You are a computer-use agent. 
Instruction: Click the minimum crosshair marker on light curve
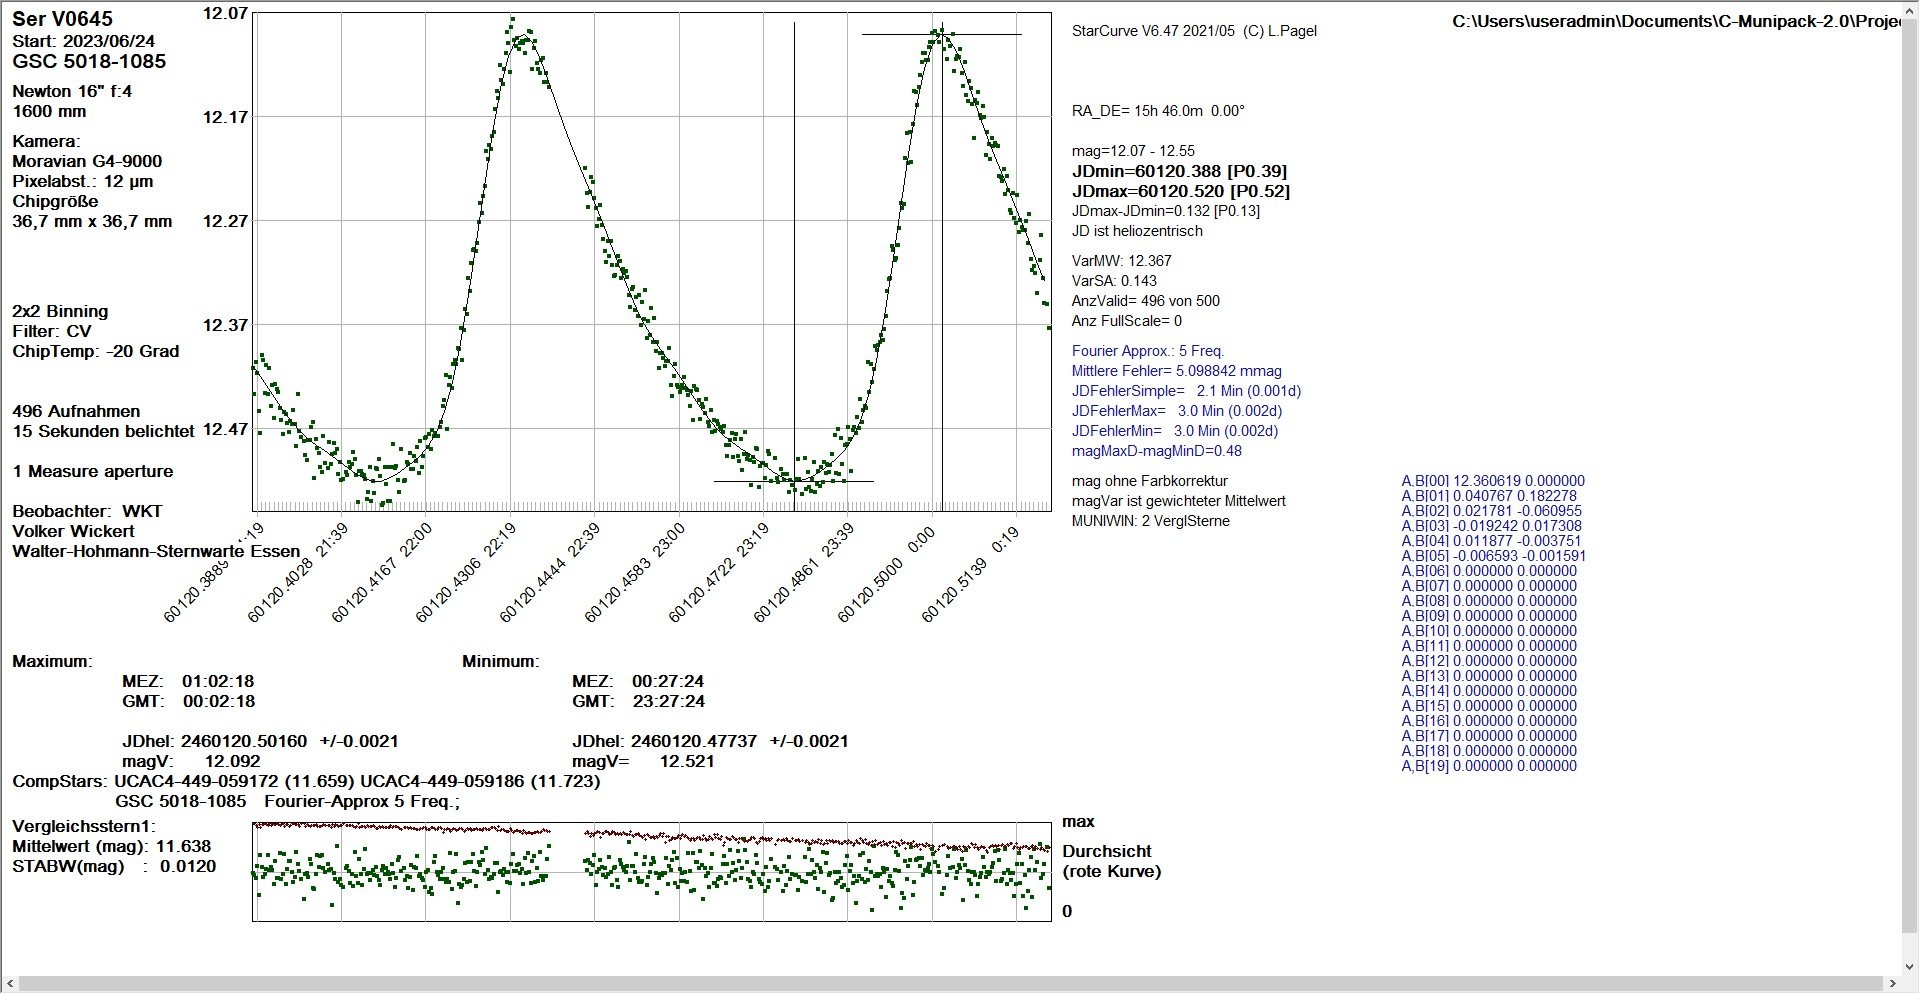[x=794, y=481]
